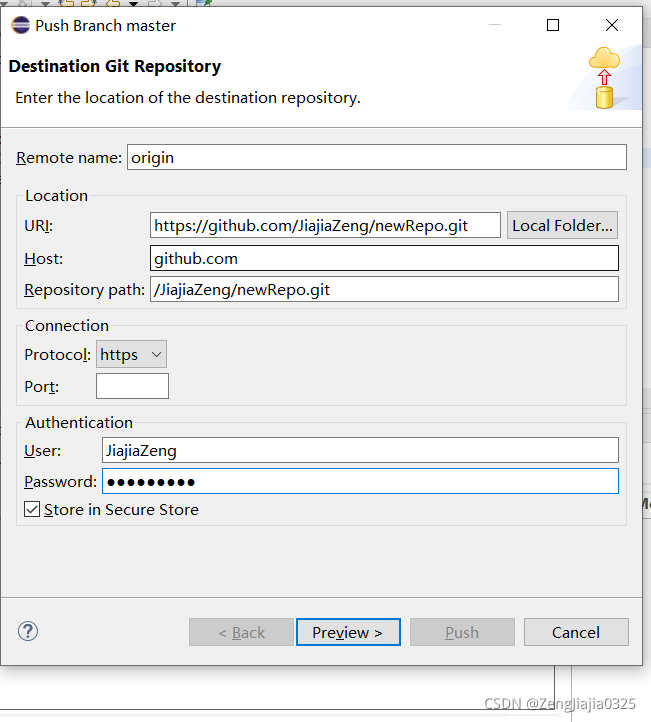The image size is (651, 722).
Task: Click the disabled < Back button
Action: point(241,632)
